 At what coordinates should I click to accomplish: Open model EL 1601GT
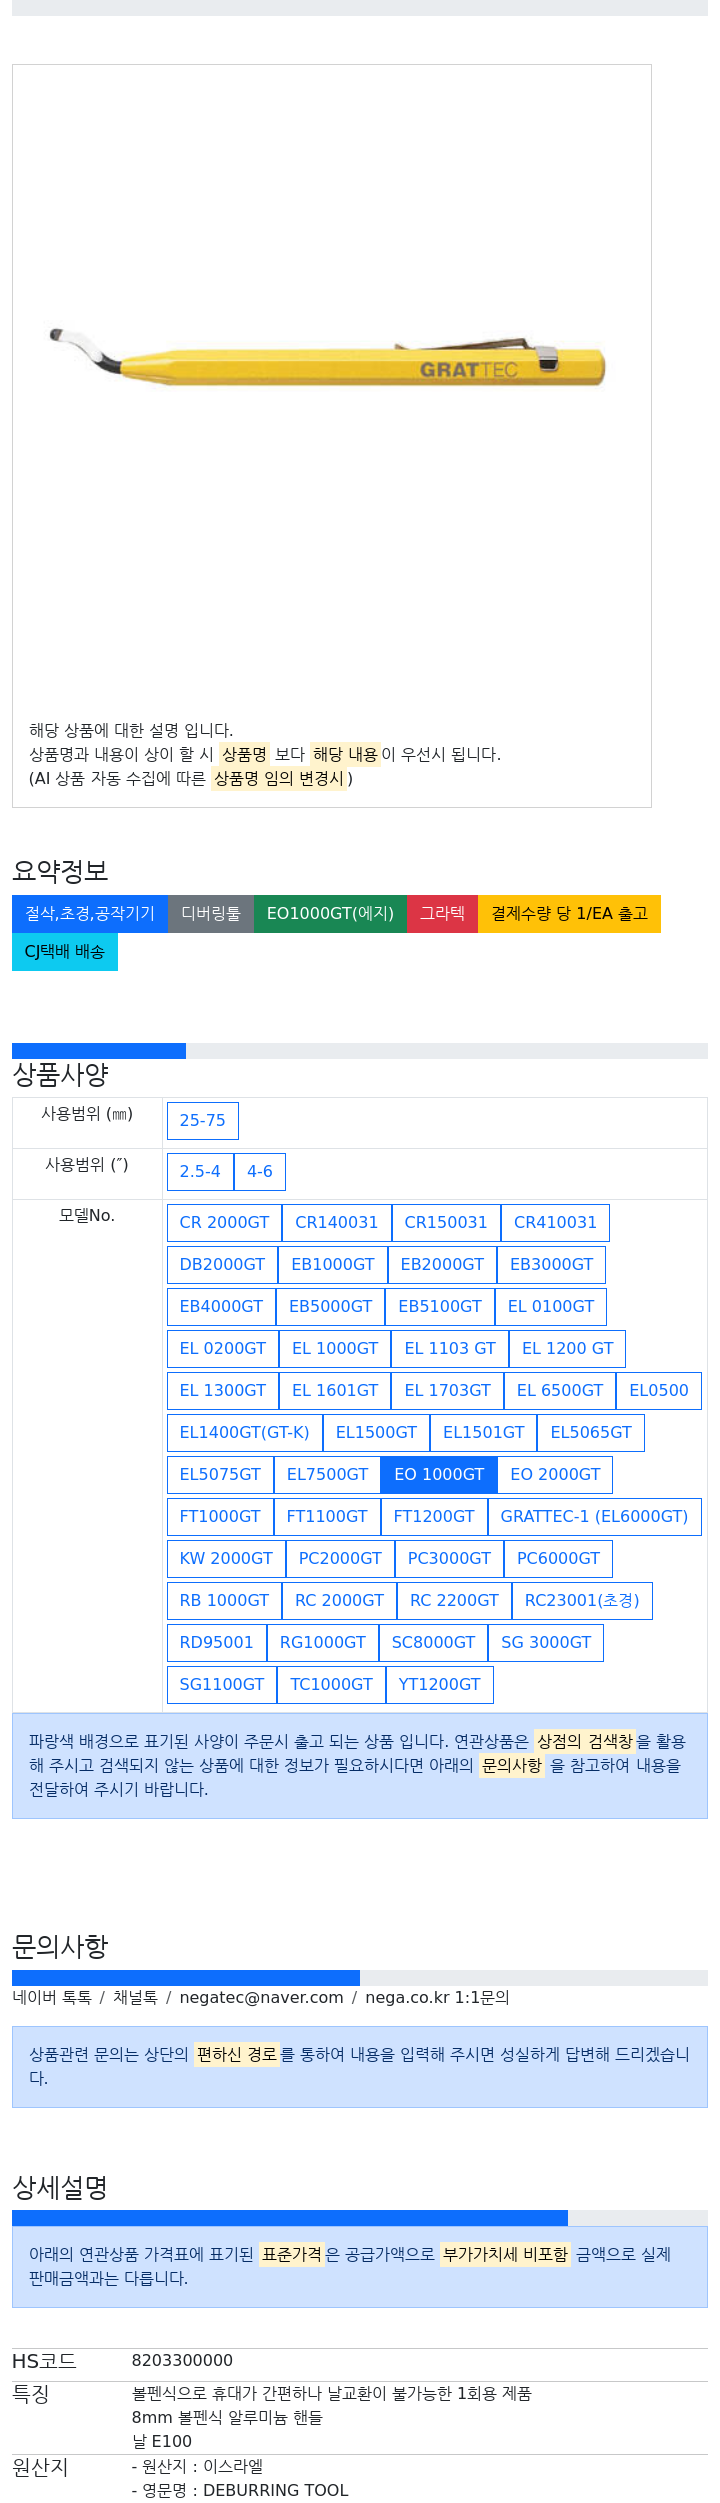(x=335, y=1391)
